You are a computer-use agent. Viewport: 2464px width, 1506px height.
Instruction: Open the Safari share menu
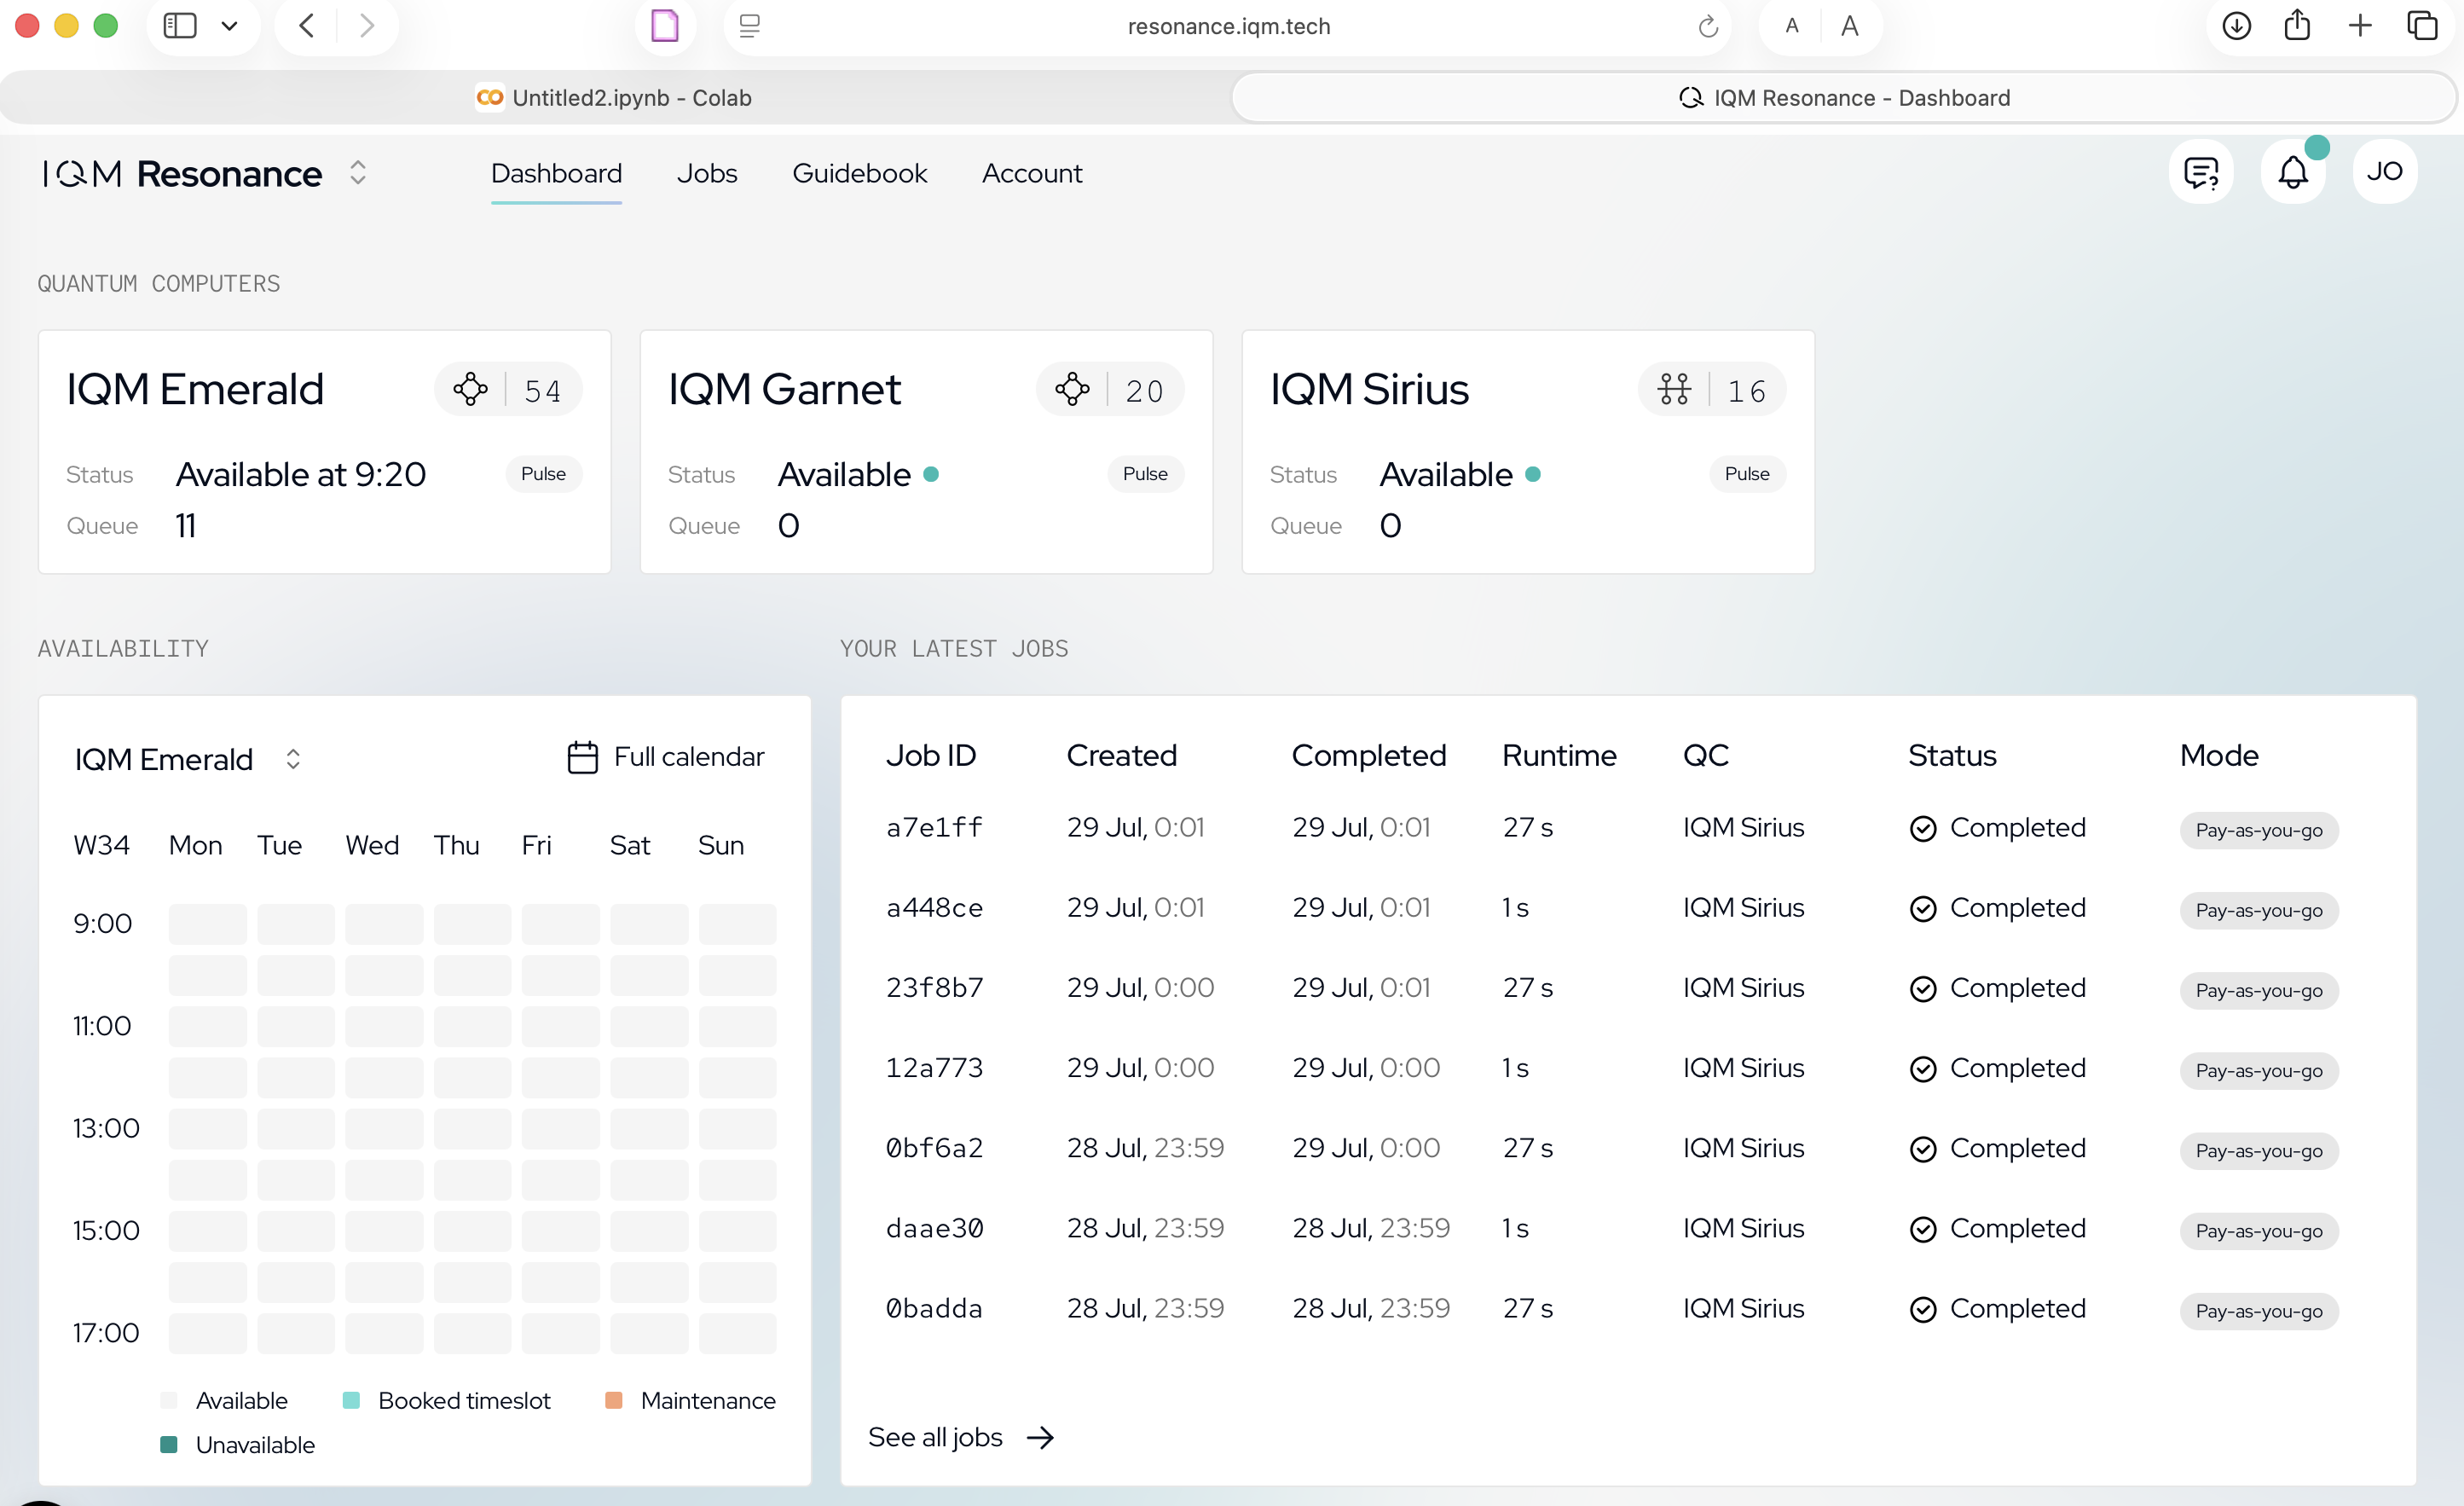click(2297, 24)
